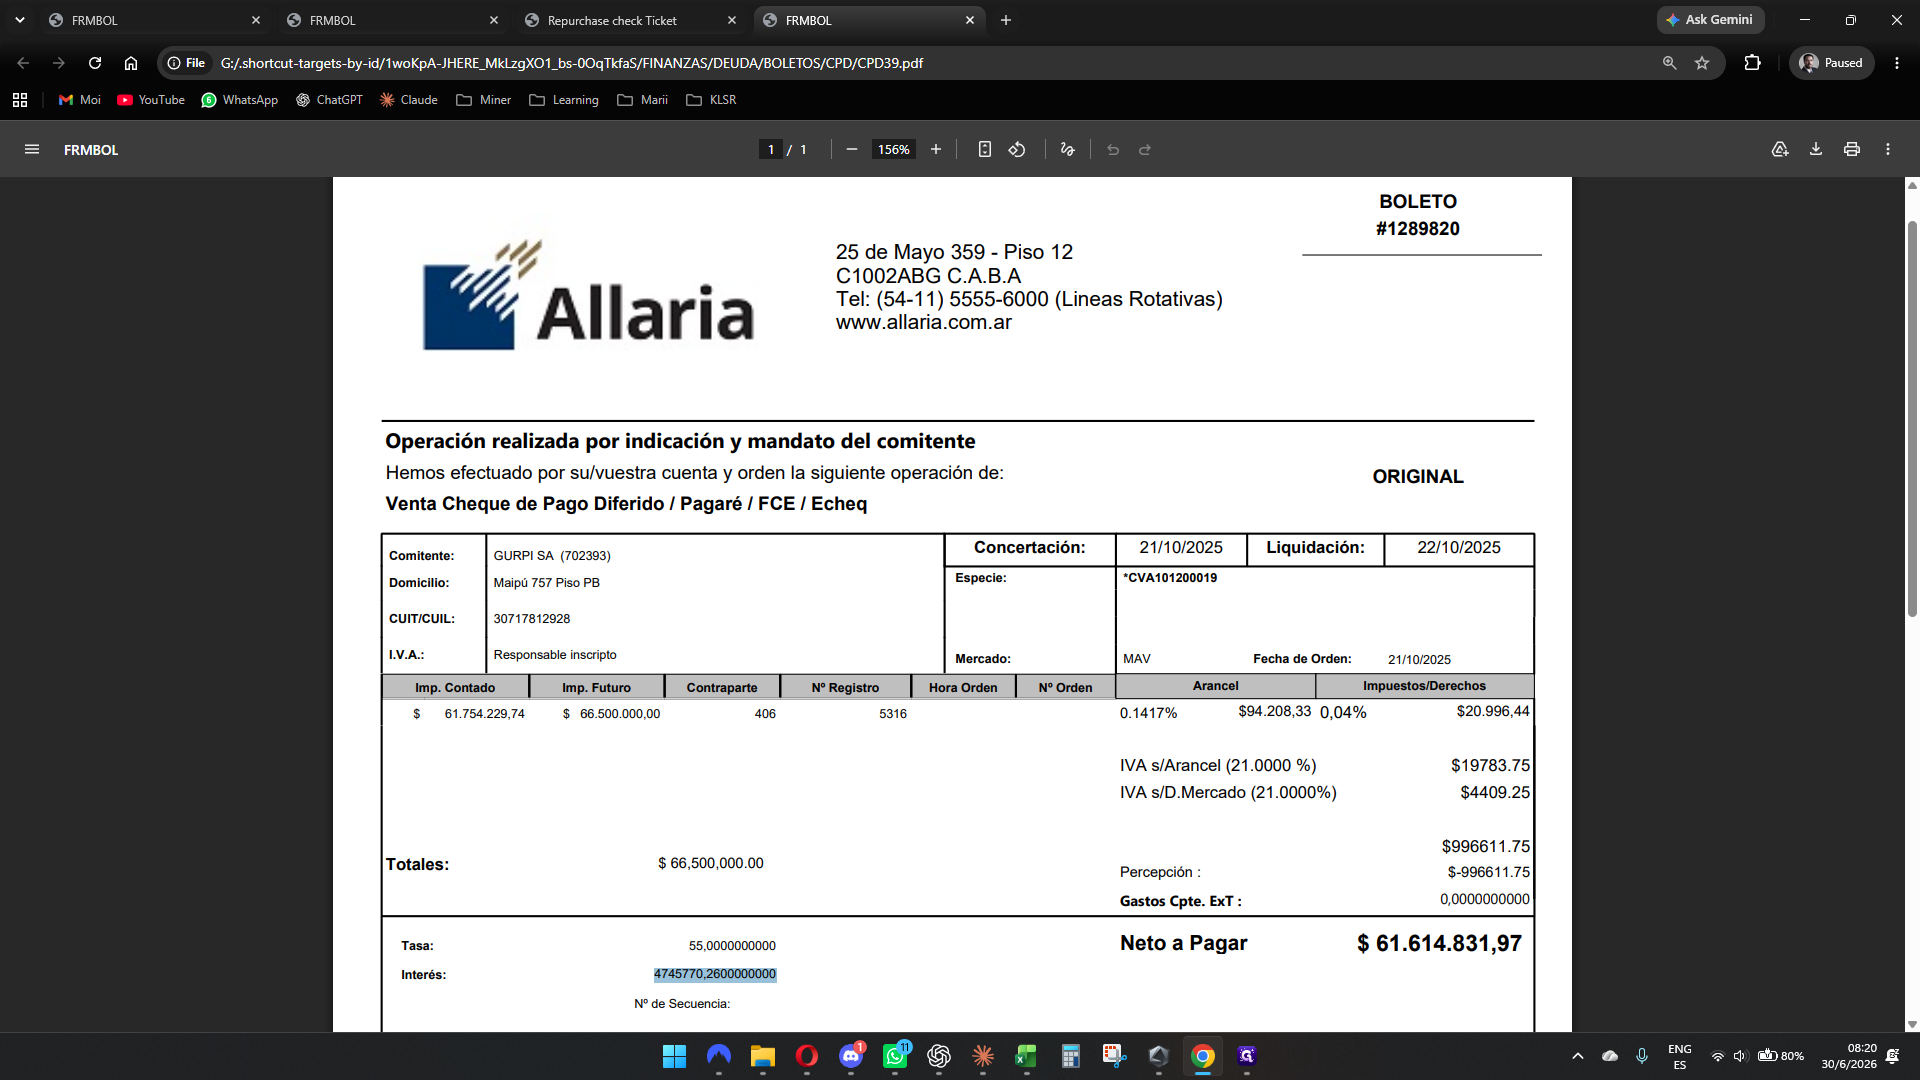Open the YouTube bookmark
Screen dimensions: 1920x1080
pyautogui.click(x=151, y=100)
